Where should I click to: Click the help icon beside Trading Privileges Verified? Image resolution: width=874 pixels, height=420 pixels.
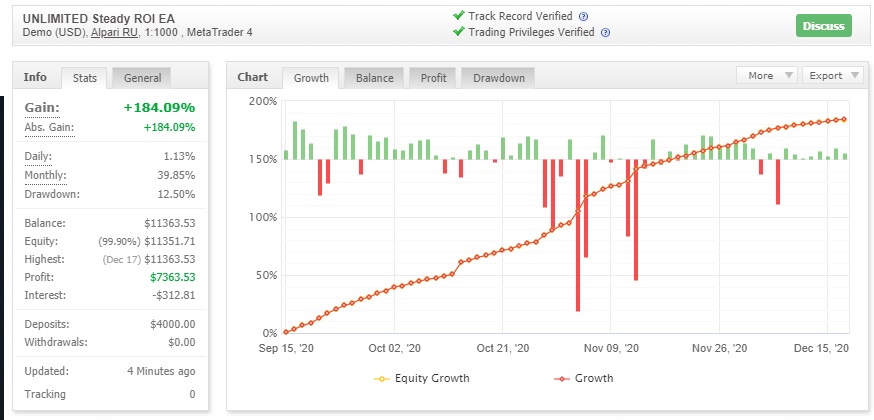click(606, 33)
